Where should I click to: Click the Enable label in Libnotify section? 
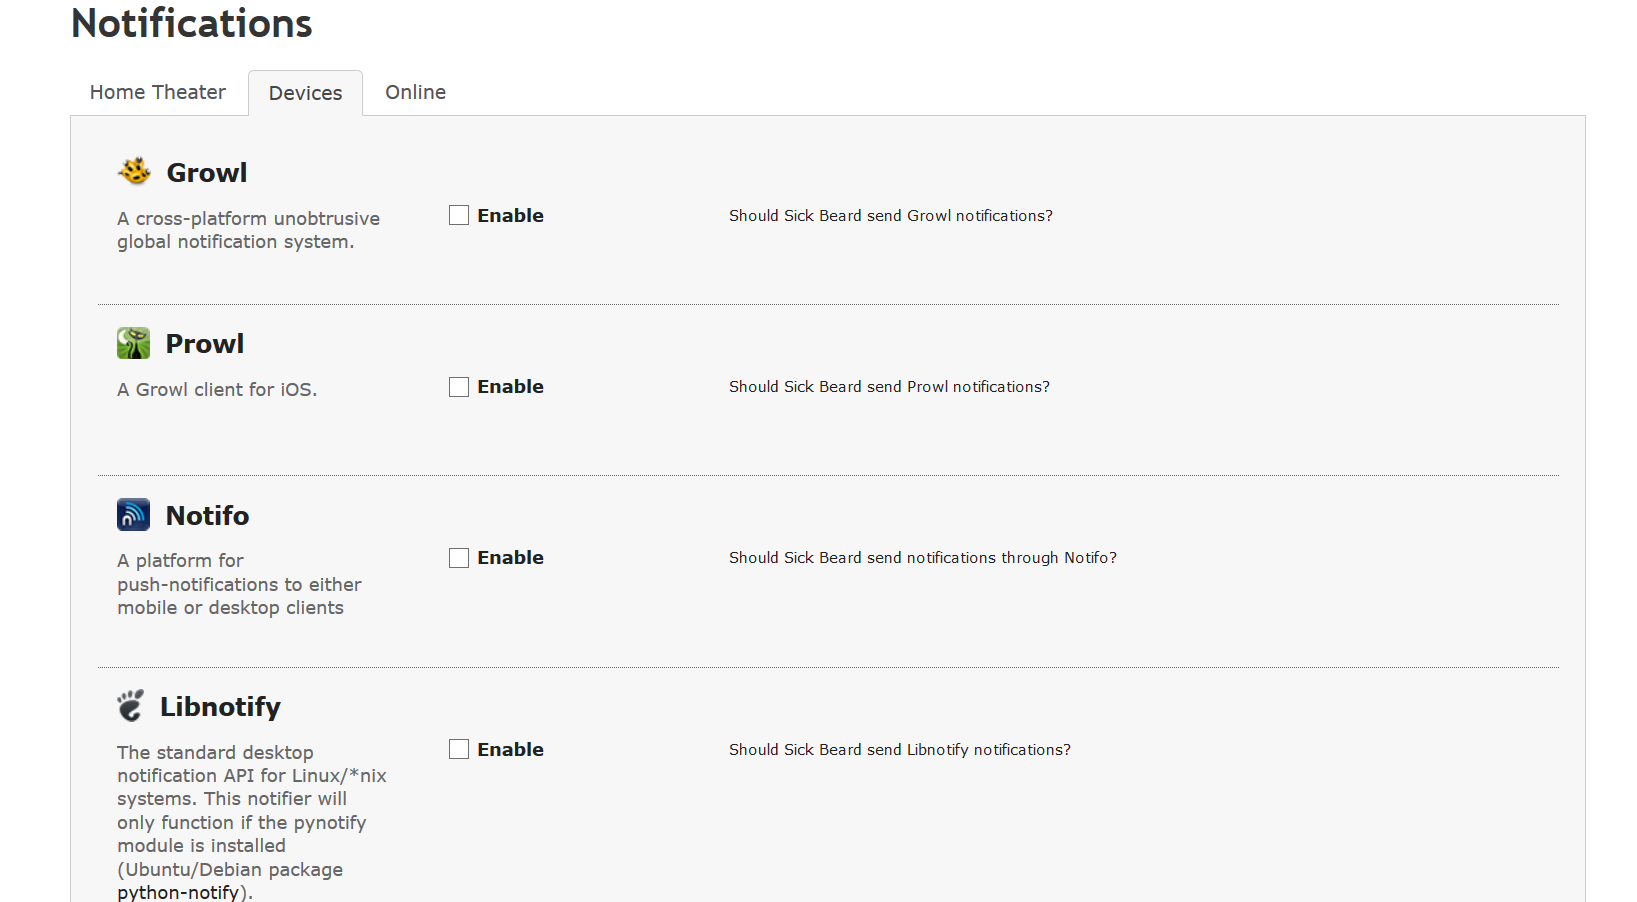click(x=510, y=749)
